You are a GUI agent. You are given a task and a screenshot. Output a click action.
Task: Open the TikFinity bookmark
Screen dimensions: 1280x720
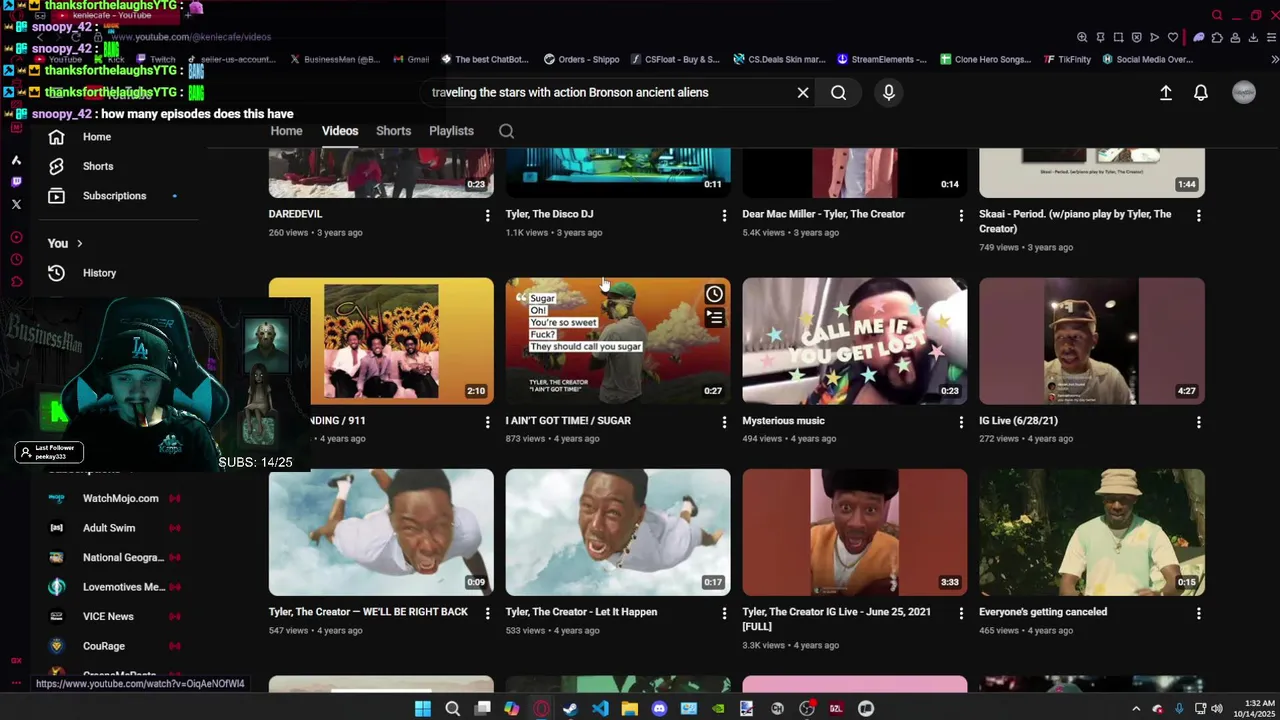click(1067, 59)
